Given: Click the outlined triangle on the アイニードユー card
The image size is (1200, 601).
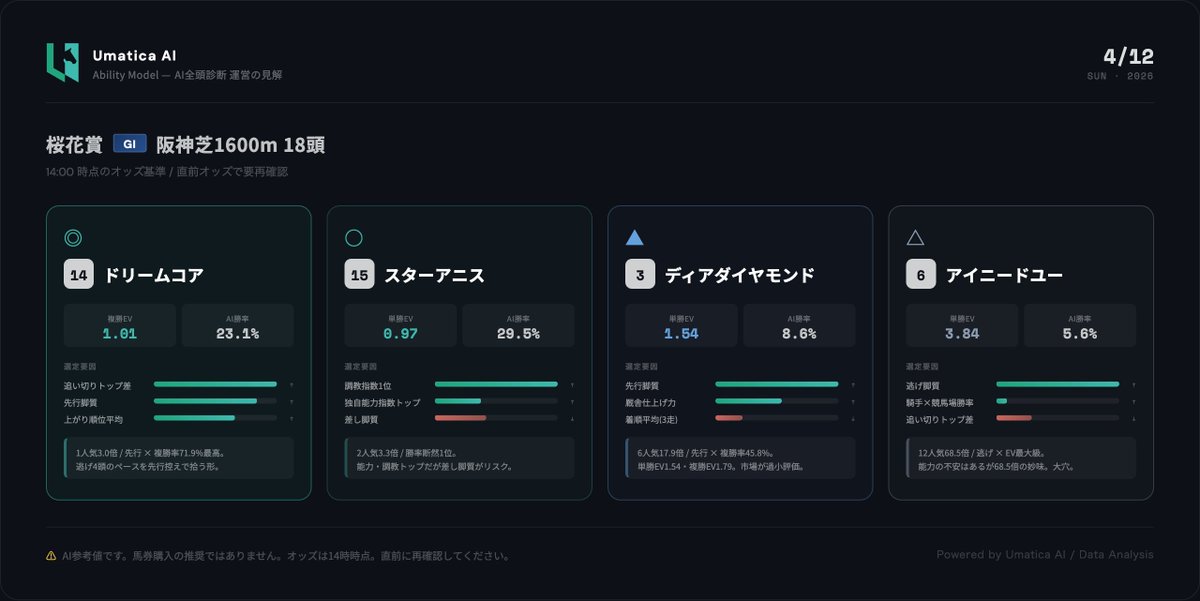Looking at the screenshot, I should (915, 238).
